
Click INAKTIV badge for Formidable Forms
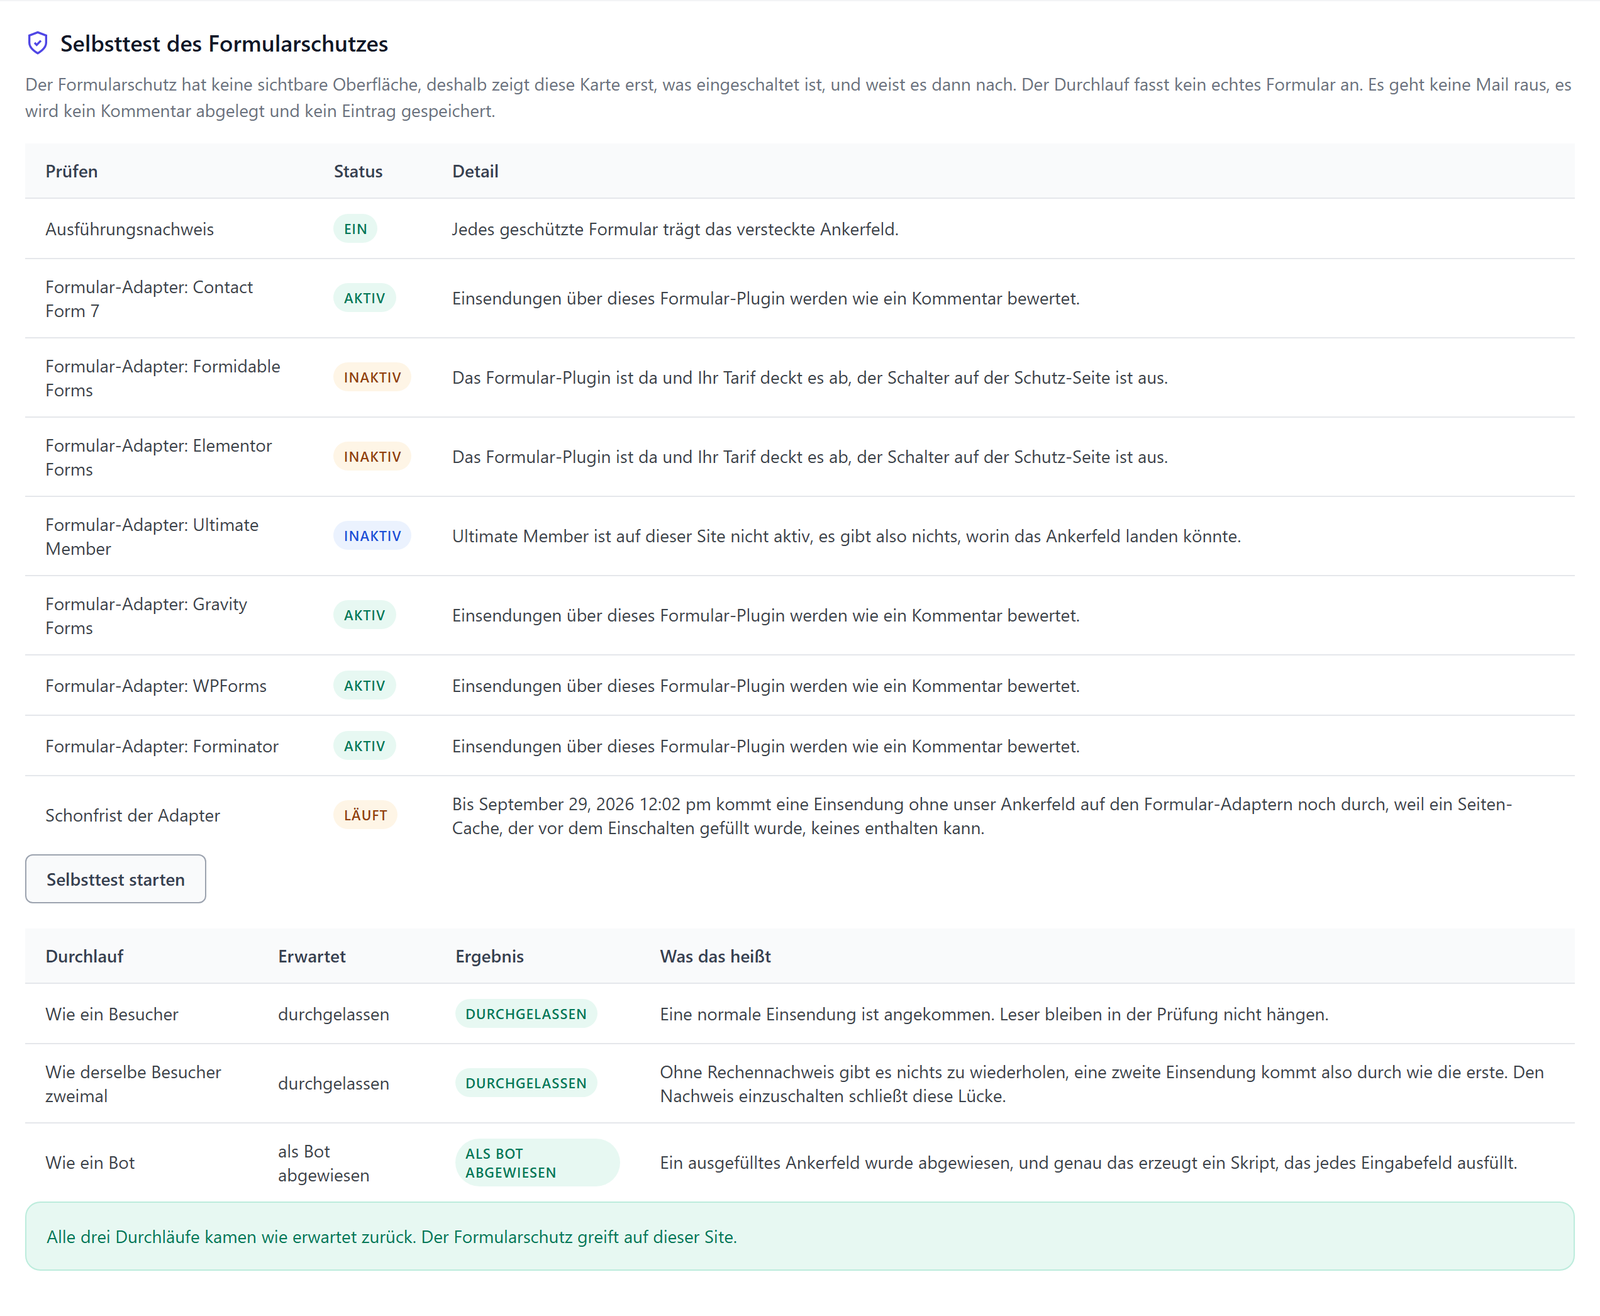(372, 377)
